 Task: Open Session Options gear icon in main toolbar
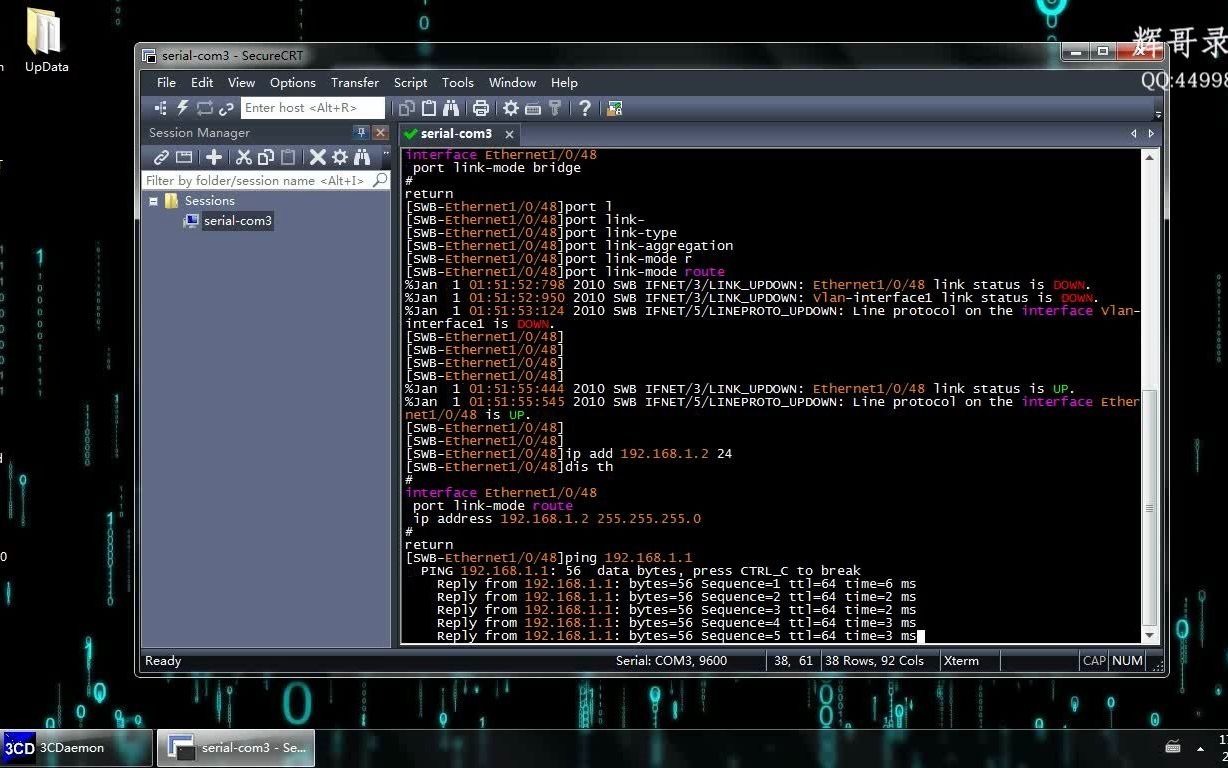tap(511, 108)
